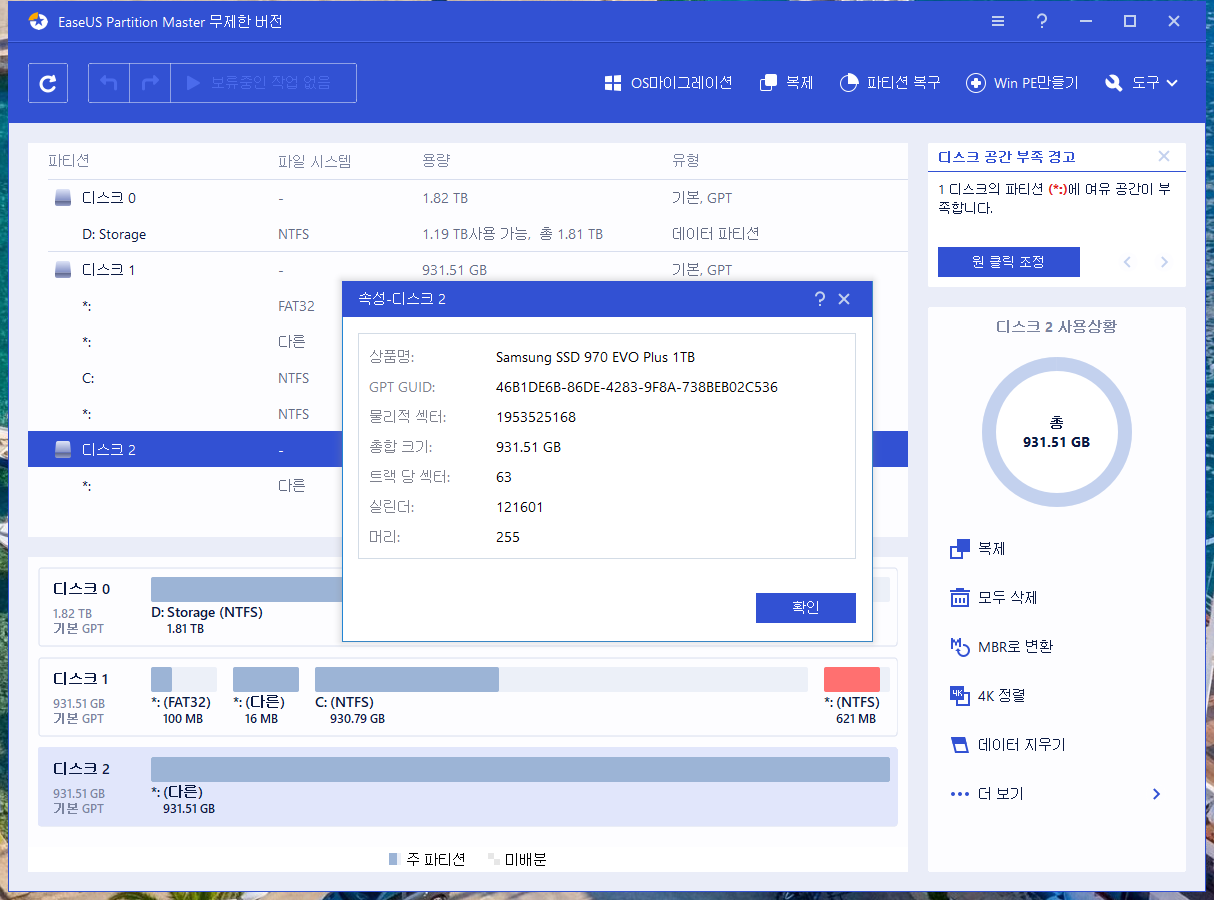
Task: Select 디스크 1 label in disk map
Action: click(82, 679)
